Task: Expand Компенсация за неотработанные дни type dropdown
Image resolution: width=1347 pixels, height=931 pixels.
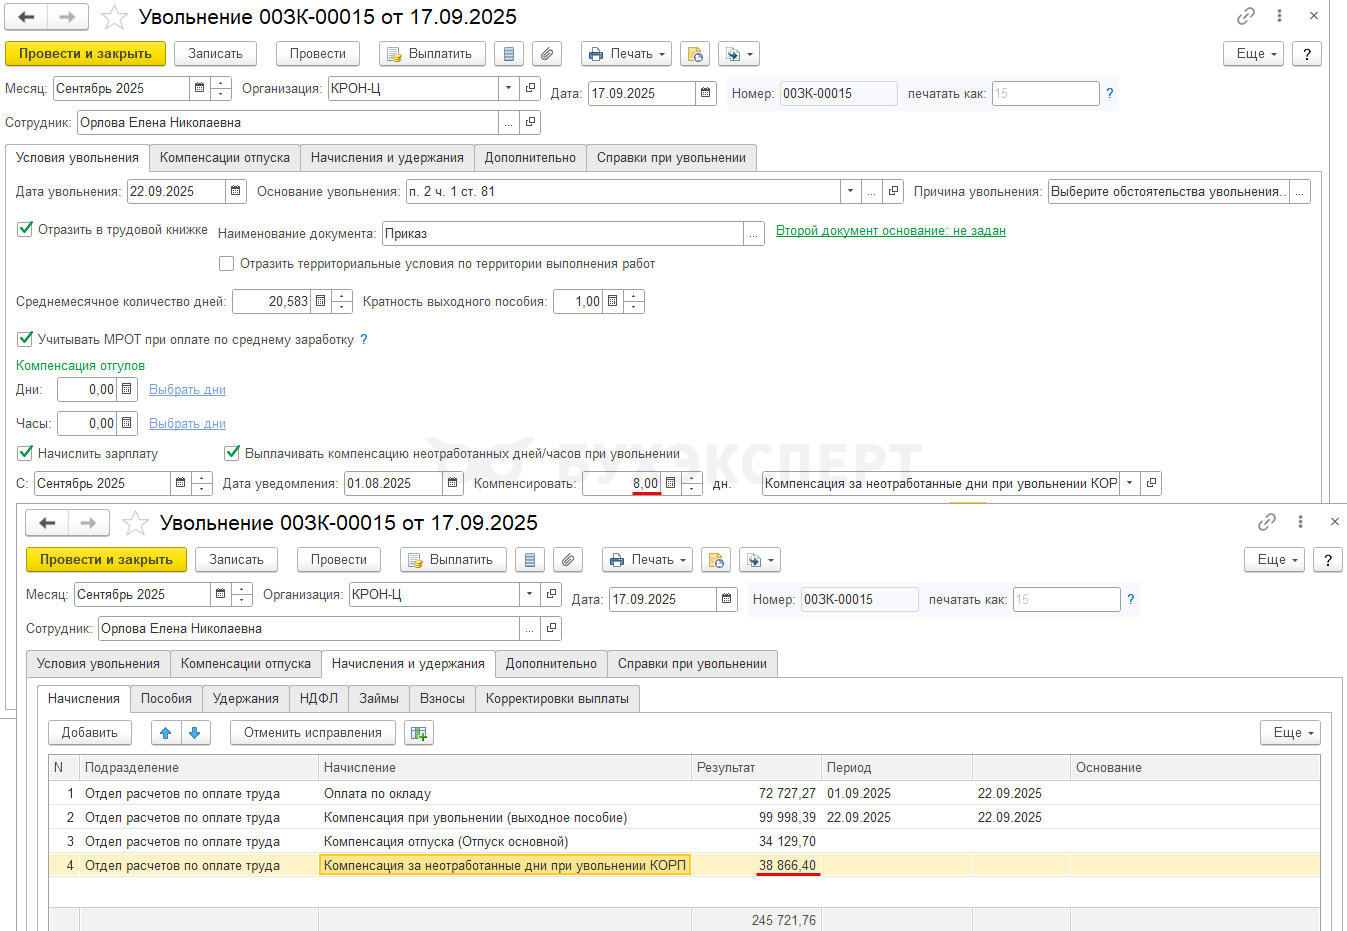Action: click(1130, 483)
